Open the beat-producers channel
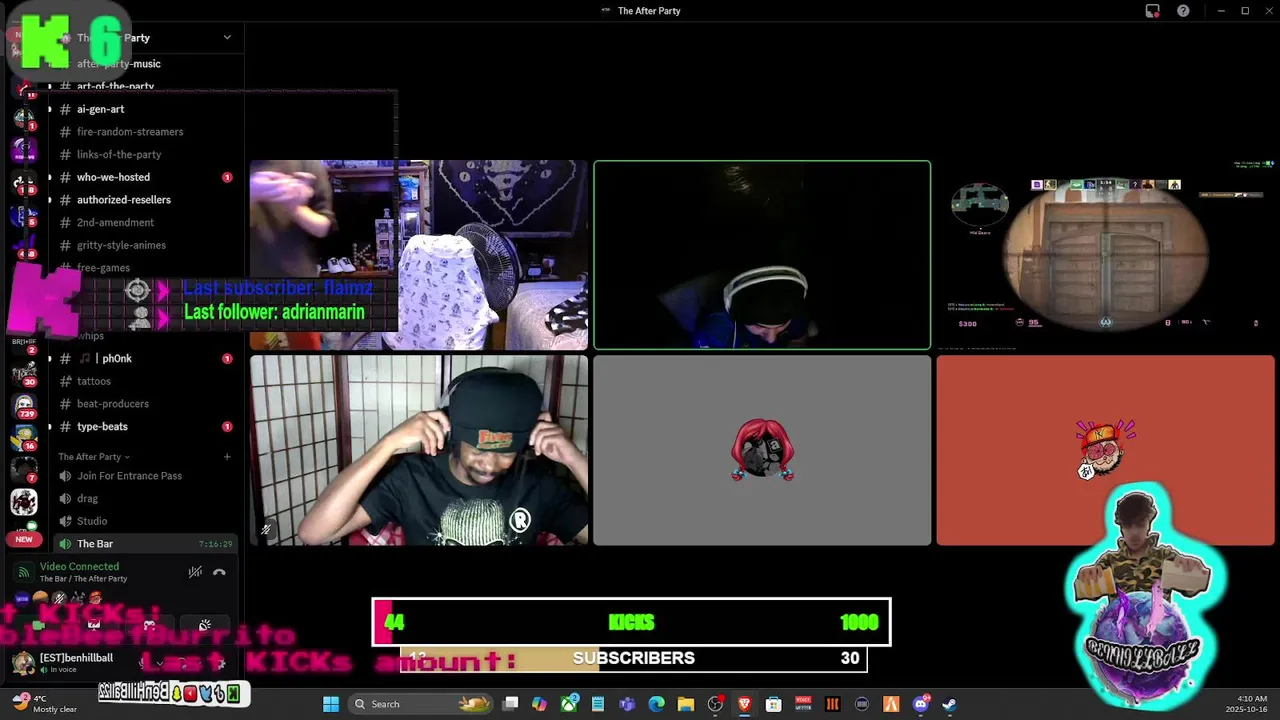 tap(146, 404)
